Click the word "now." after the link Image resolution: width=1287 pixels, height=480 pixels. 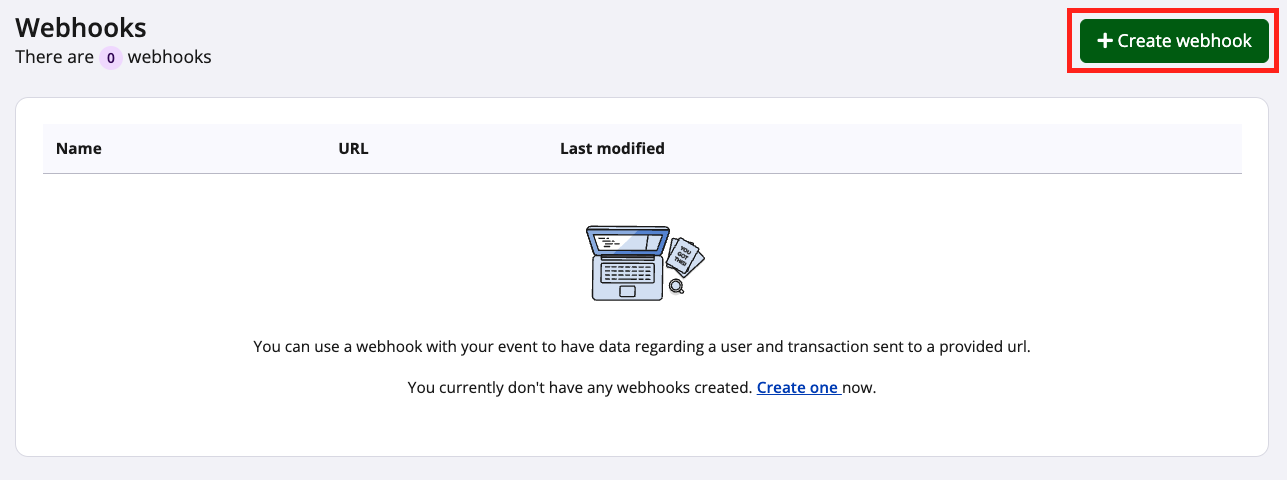tap(859, 387)
